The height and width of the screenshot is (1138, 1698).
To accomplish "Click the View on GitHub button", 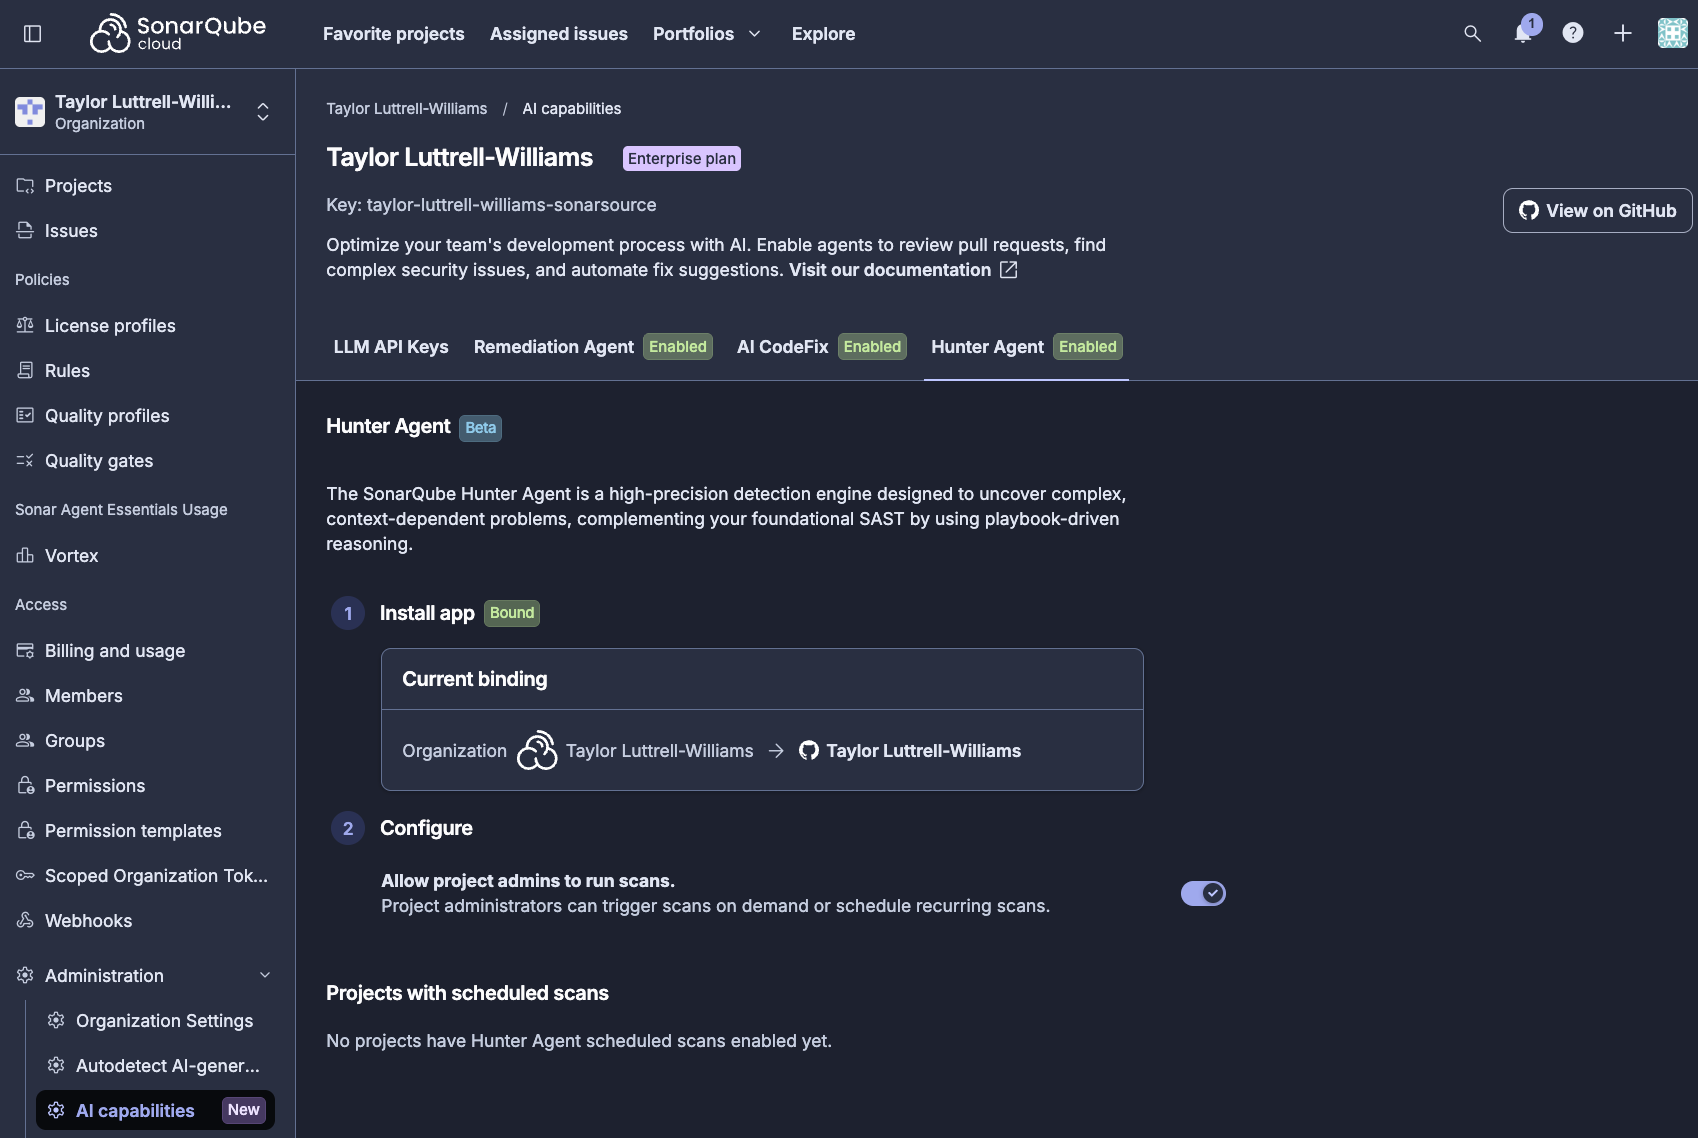I will tap(1598, 211).
